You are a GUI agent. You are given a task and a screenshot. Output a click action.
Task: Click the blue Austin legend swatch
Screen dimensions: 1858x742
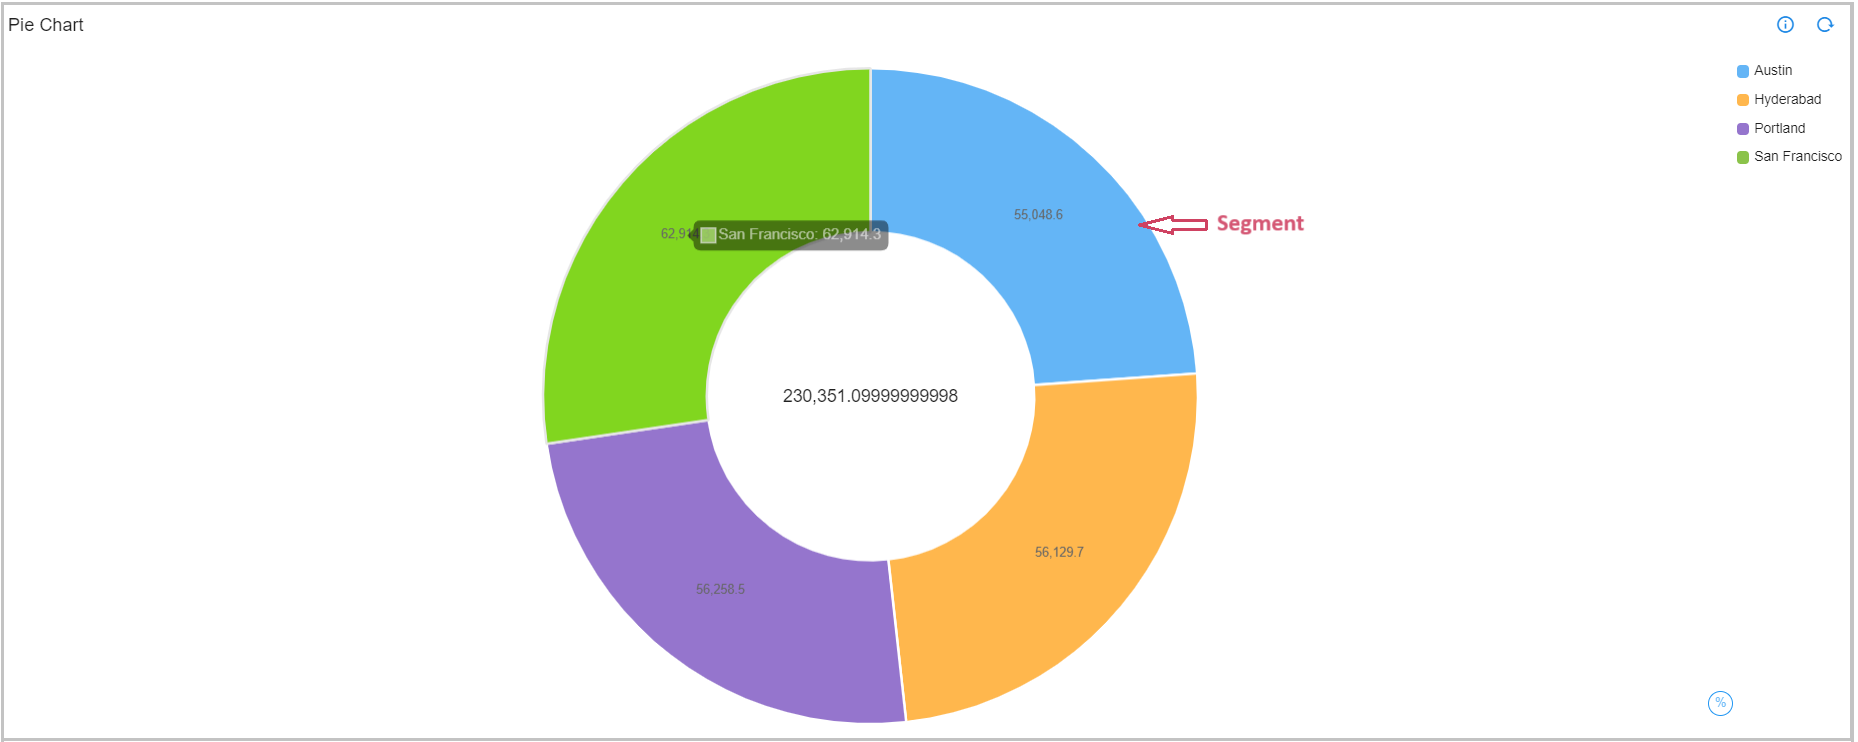(1743, 71)
